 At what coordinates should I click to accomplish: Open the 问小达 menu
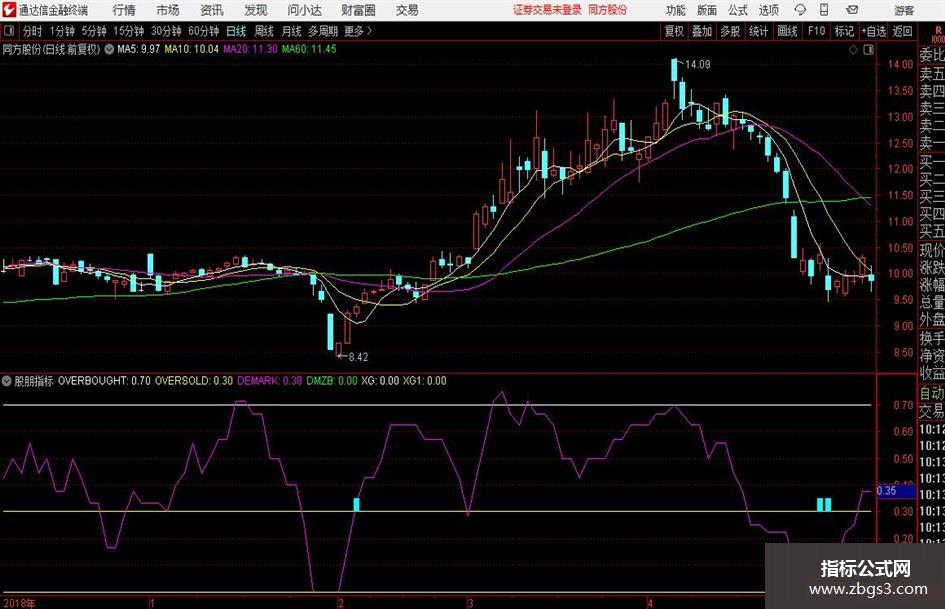[304, 10]
